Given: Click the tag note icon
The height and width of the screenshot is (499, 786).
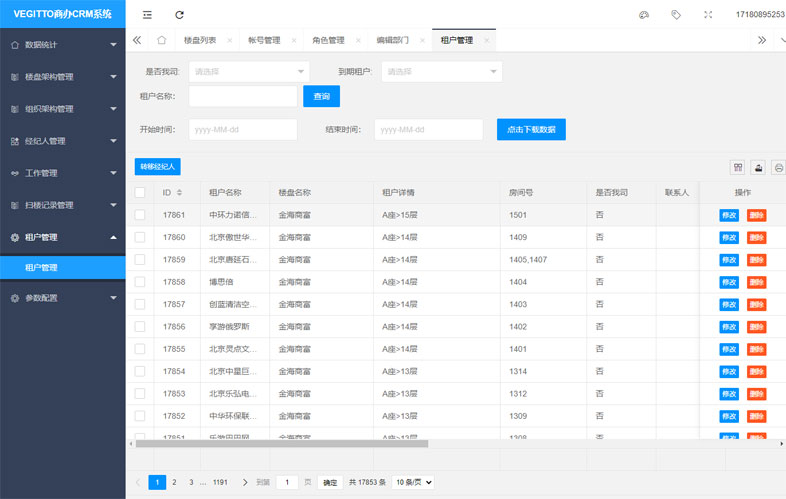Looking at the screenshot, I should point(676,15).
